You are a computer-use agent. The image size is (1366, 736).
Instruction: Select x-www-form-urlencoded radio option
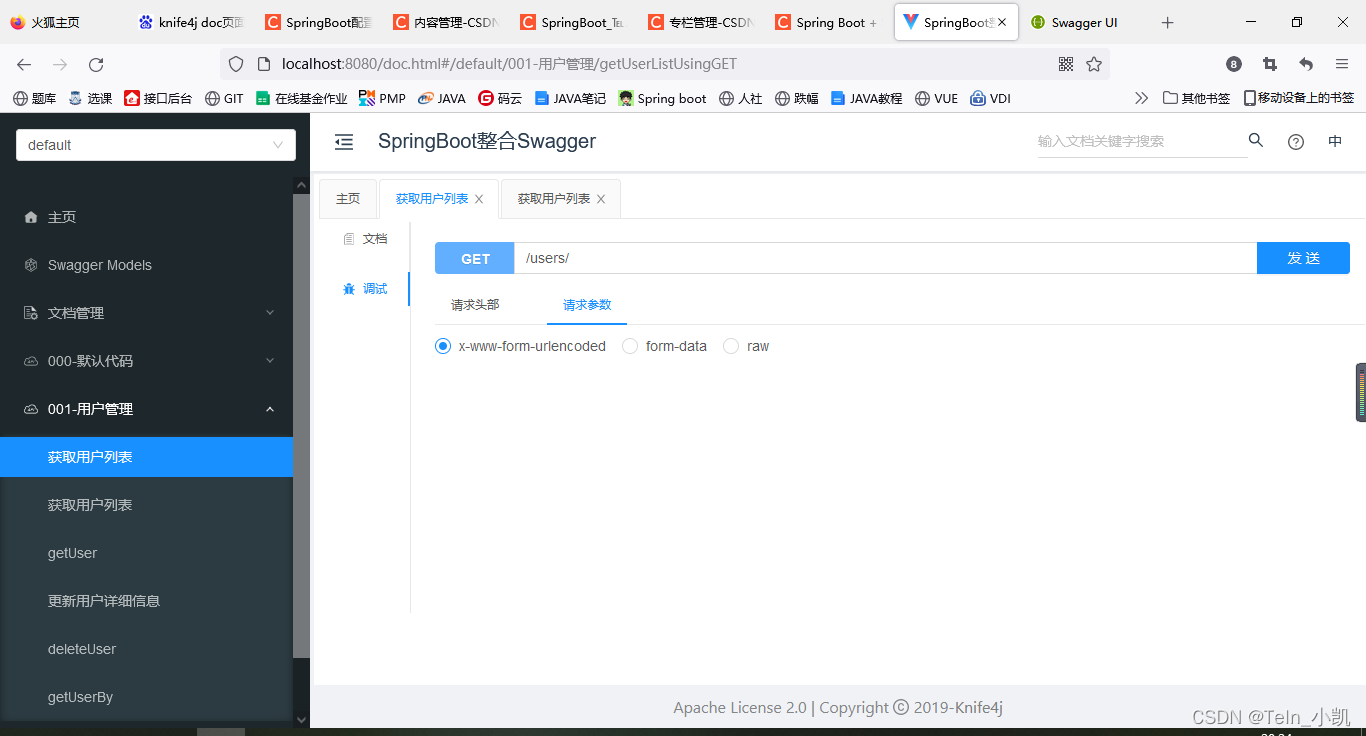(x=443, y=346)
